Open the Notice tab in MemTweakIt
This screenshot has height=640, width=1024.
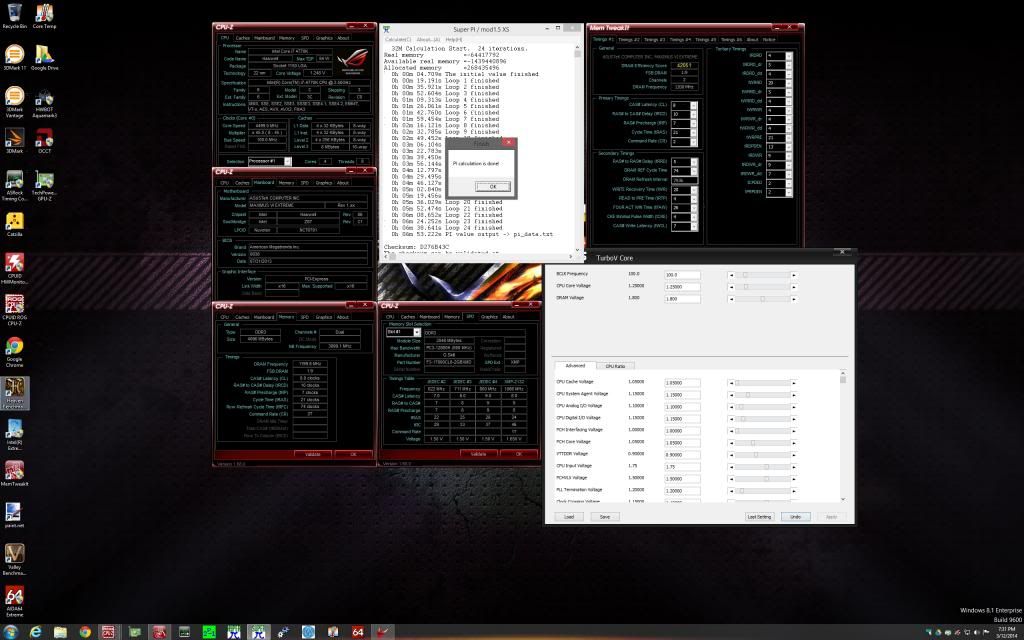[x=769, y=40]
